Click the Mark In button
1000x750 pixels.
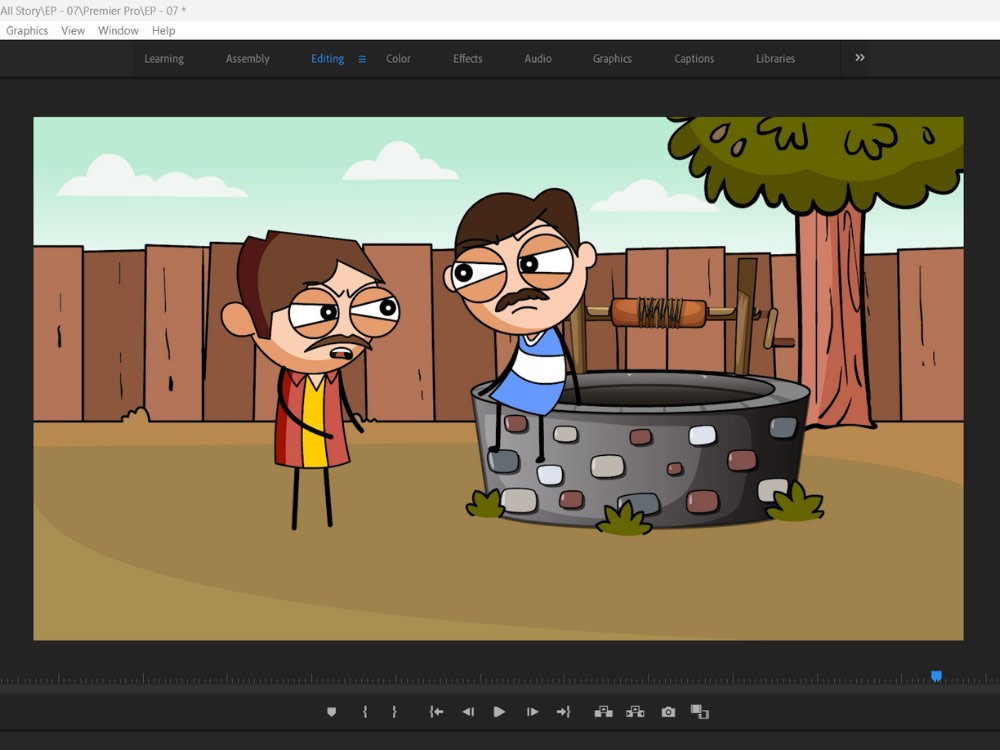(365, 712)
